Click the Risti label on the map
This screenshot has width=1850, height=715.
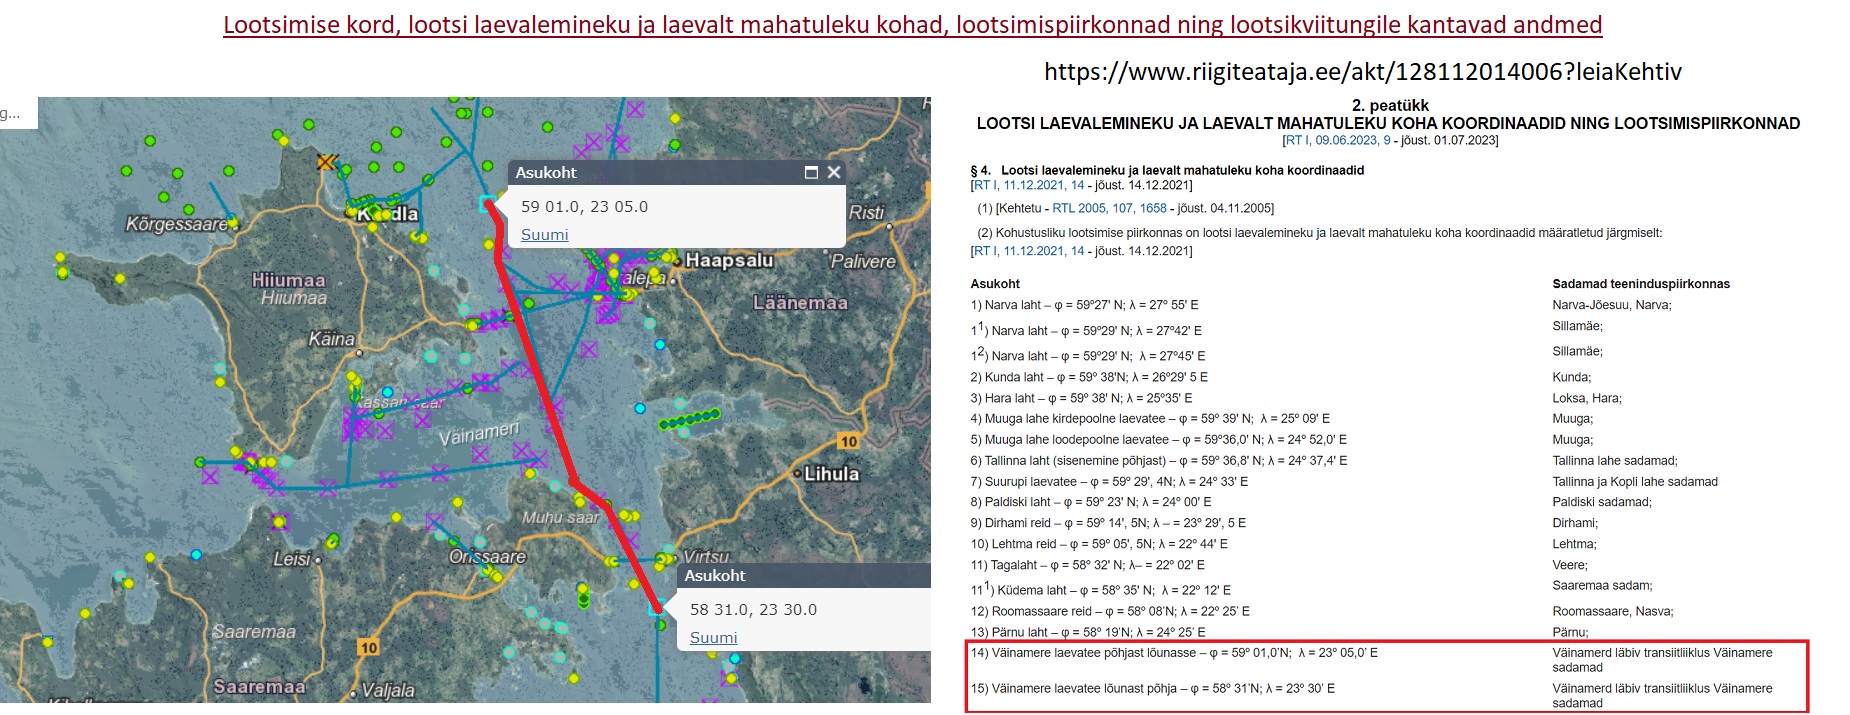pyautogui.click(x=866, y=212)
